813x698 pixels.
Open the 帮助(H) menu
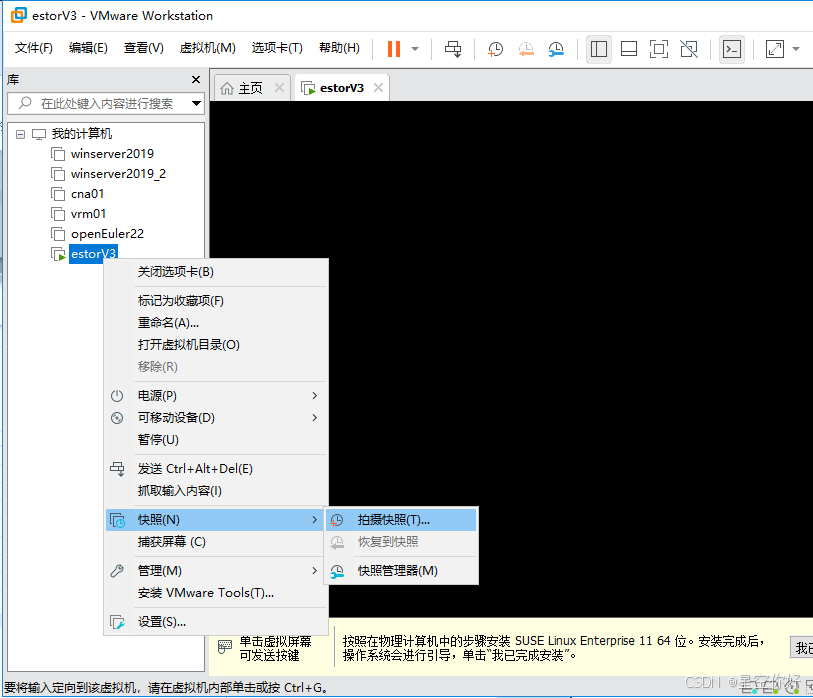pos(339,48)
